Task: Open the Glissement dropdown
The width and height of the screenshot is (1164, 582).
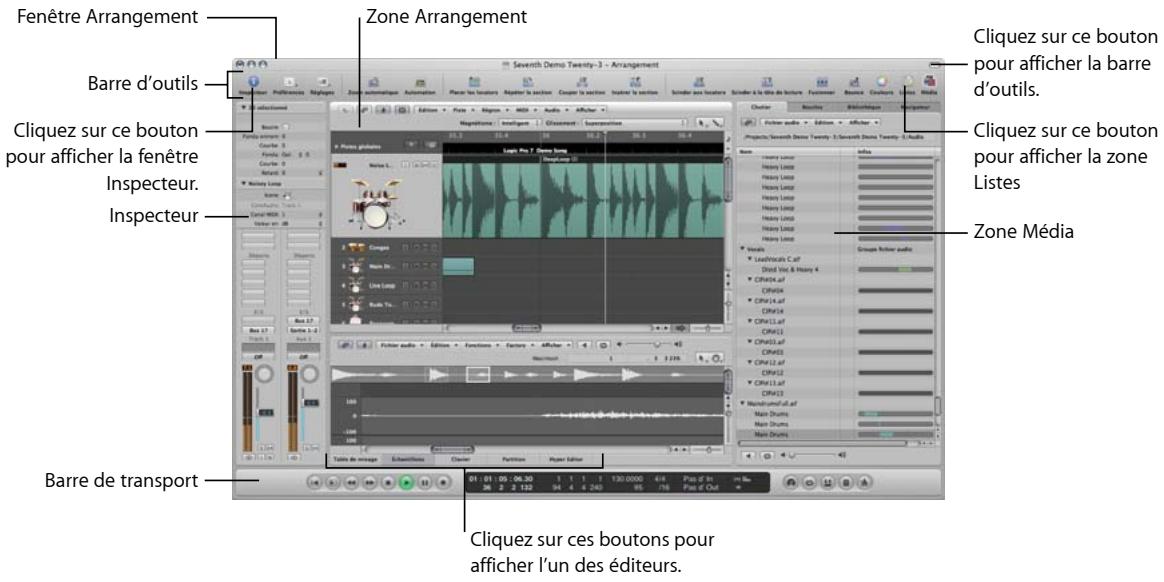Action: coord(633,121)
